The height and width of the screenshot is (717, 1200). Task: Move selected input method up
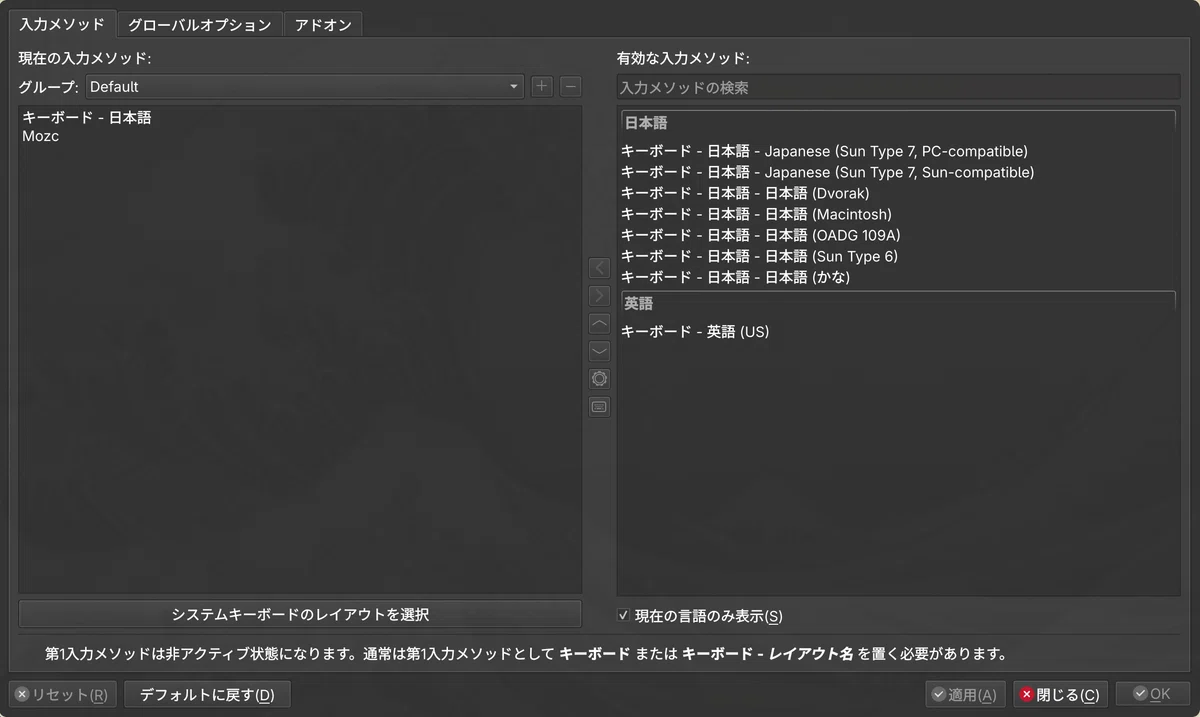coord(599,324)
